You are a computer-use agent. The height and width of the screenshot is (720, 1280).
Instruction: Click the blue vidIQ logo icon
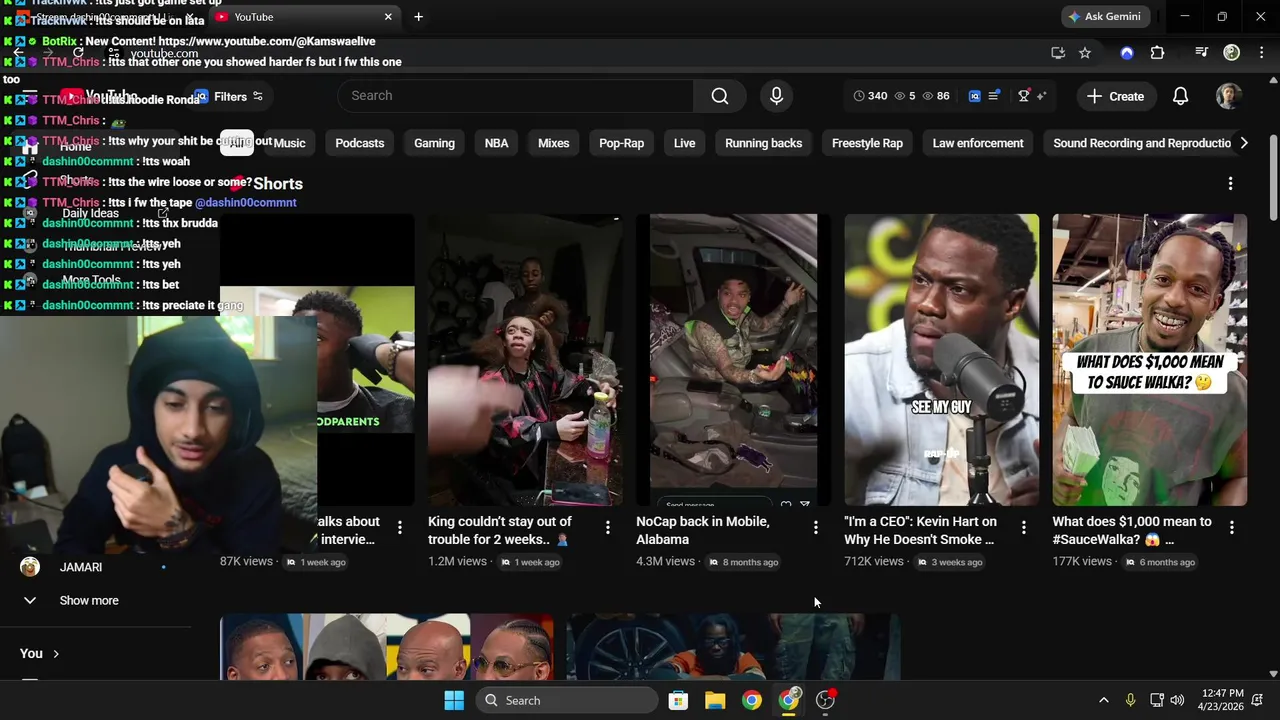[x=975, y=96]
